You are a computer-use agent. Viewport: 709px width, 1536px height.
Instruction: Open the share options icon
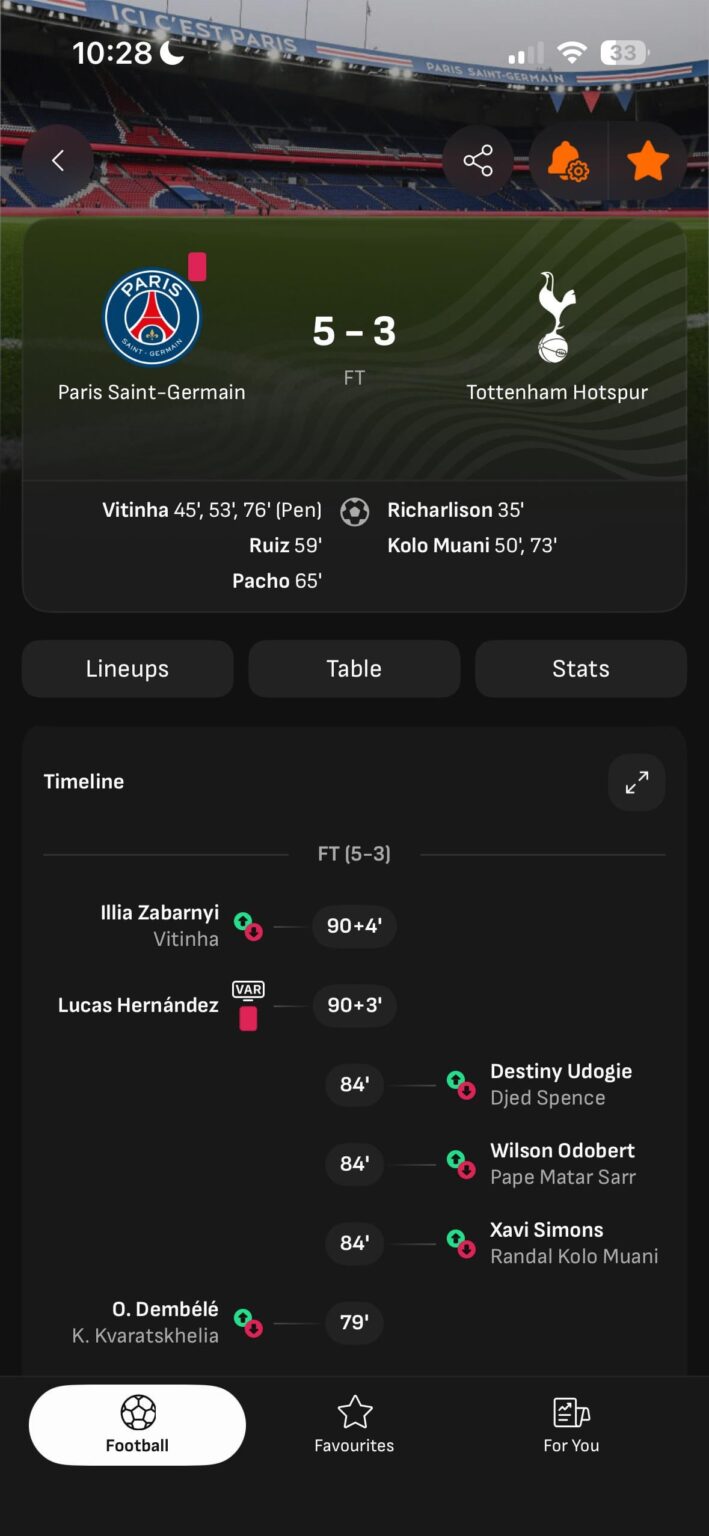[478, 160]
